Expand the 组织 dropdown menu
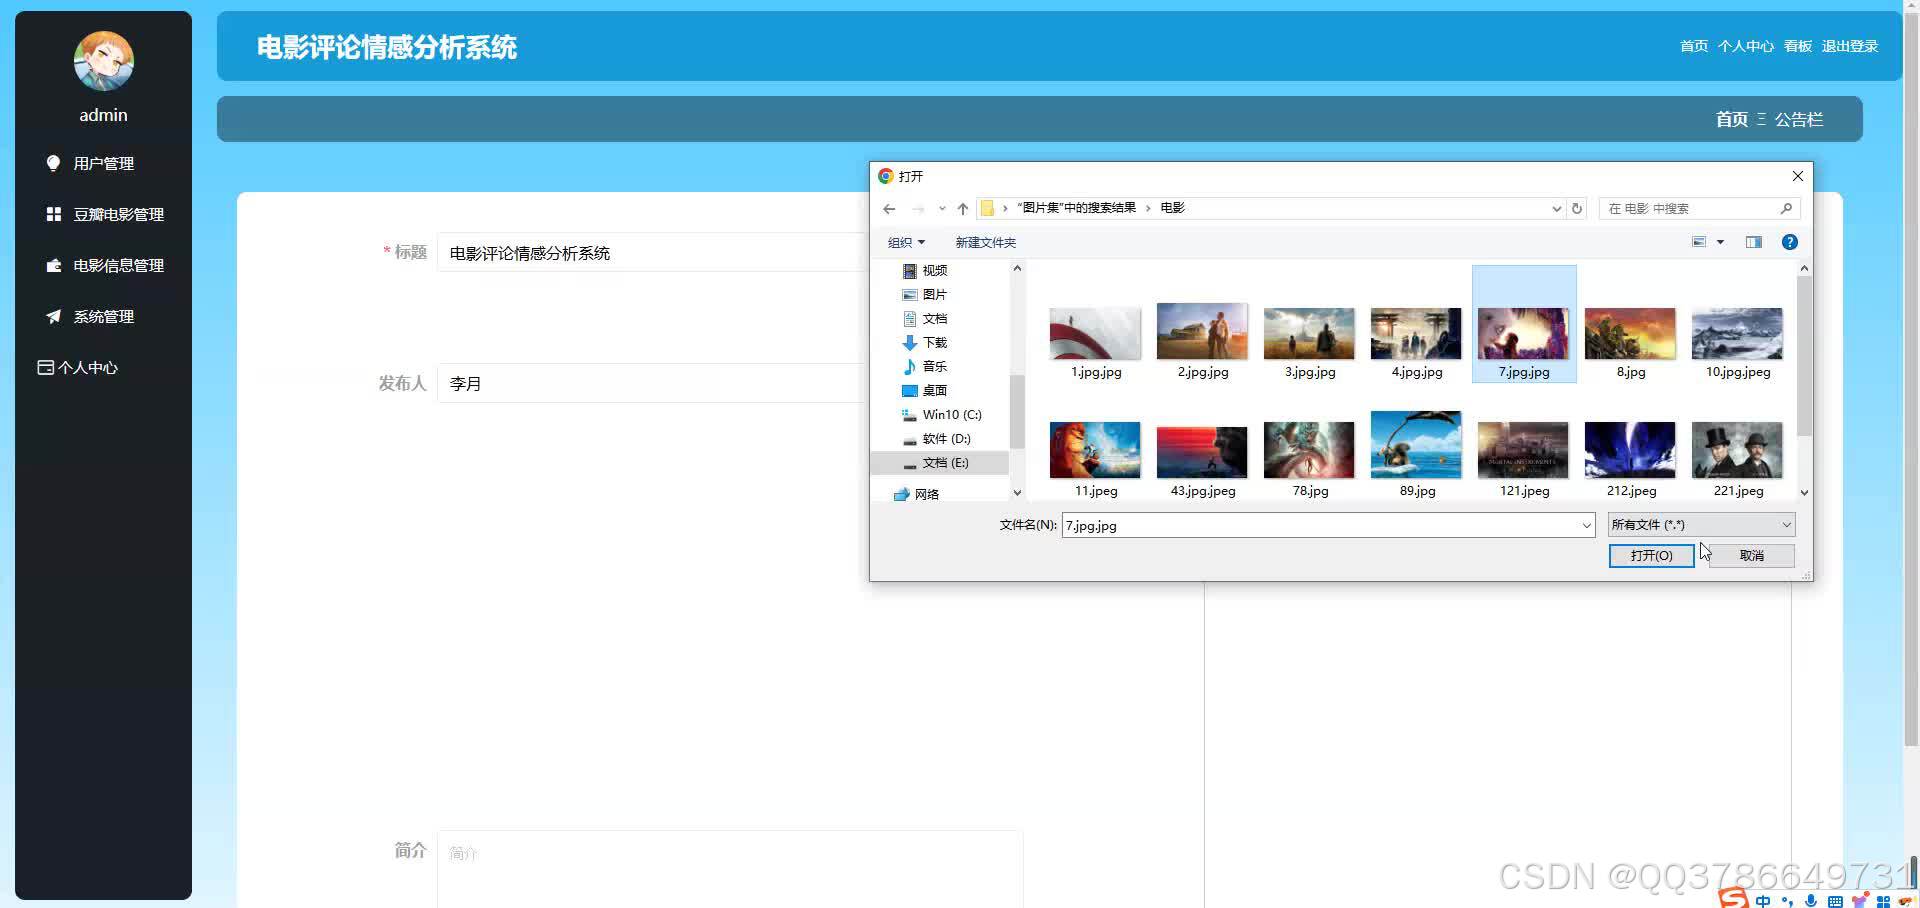 click(906, 242)
